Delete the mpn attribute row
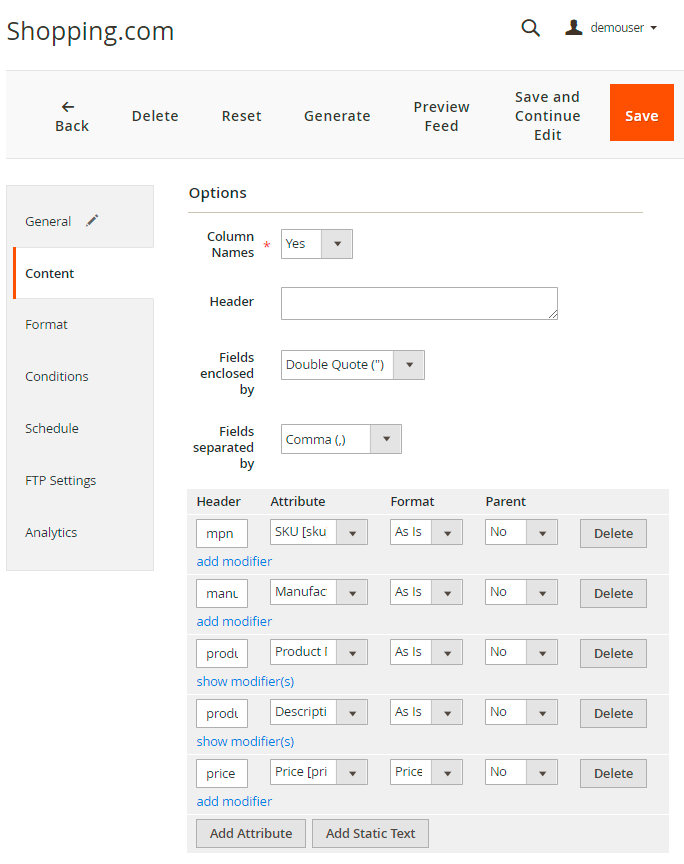Viewport: 684px width, 864px height. point(613,533)
